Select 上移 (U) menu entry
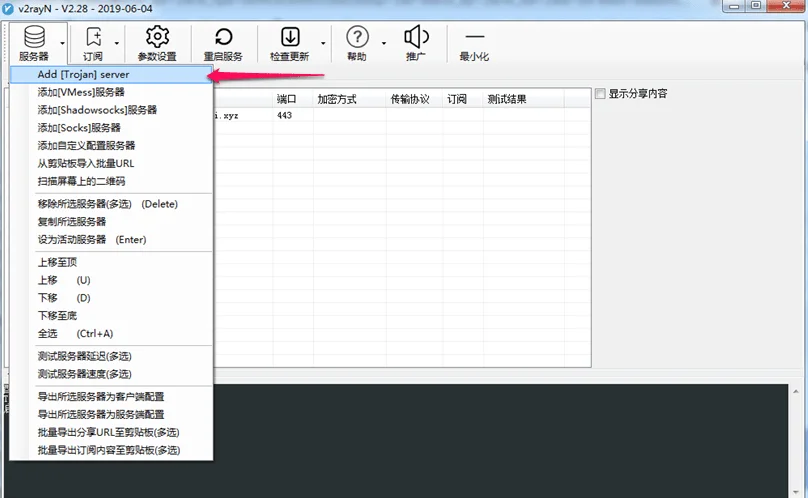The height and width of the screenshot is (498, 808). pyautogui.click(x=111, y=280)
